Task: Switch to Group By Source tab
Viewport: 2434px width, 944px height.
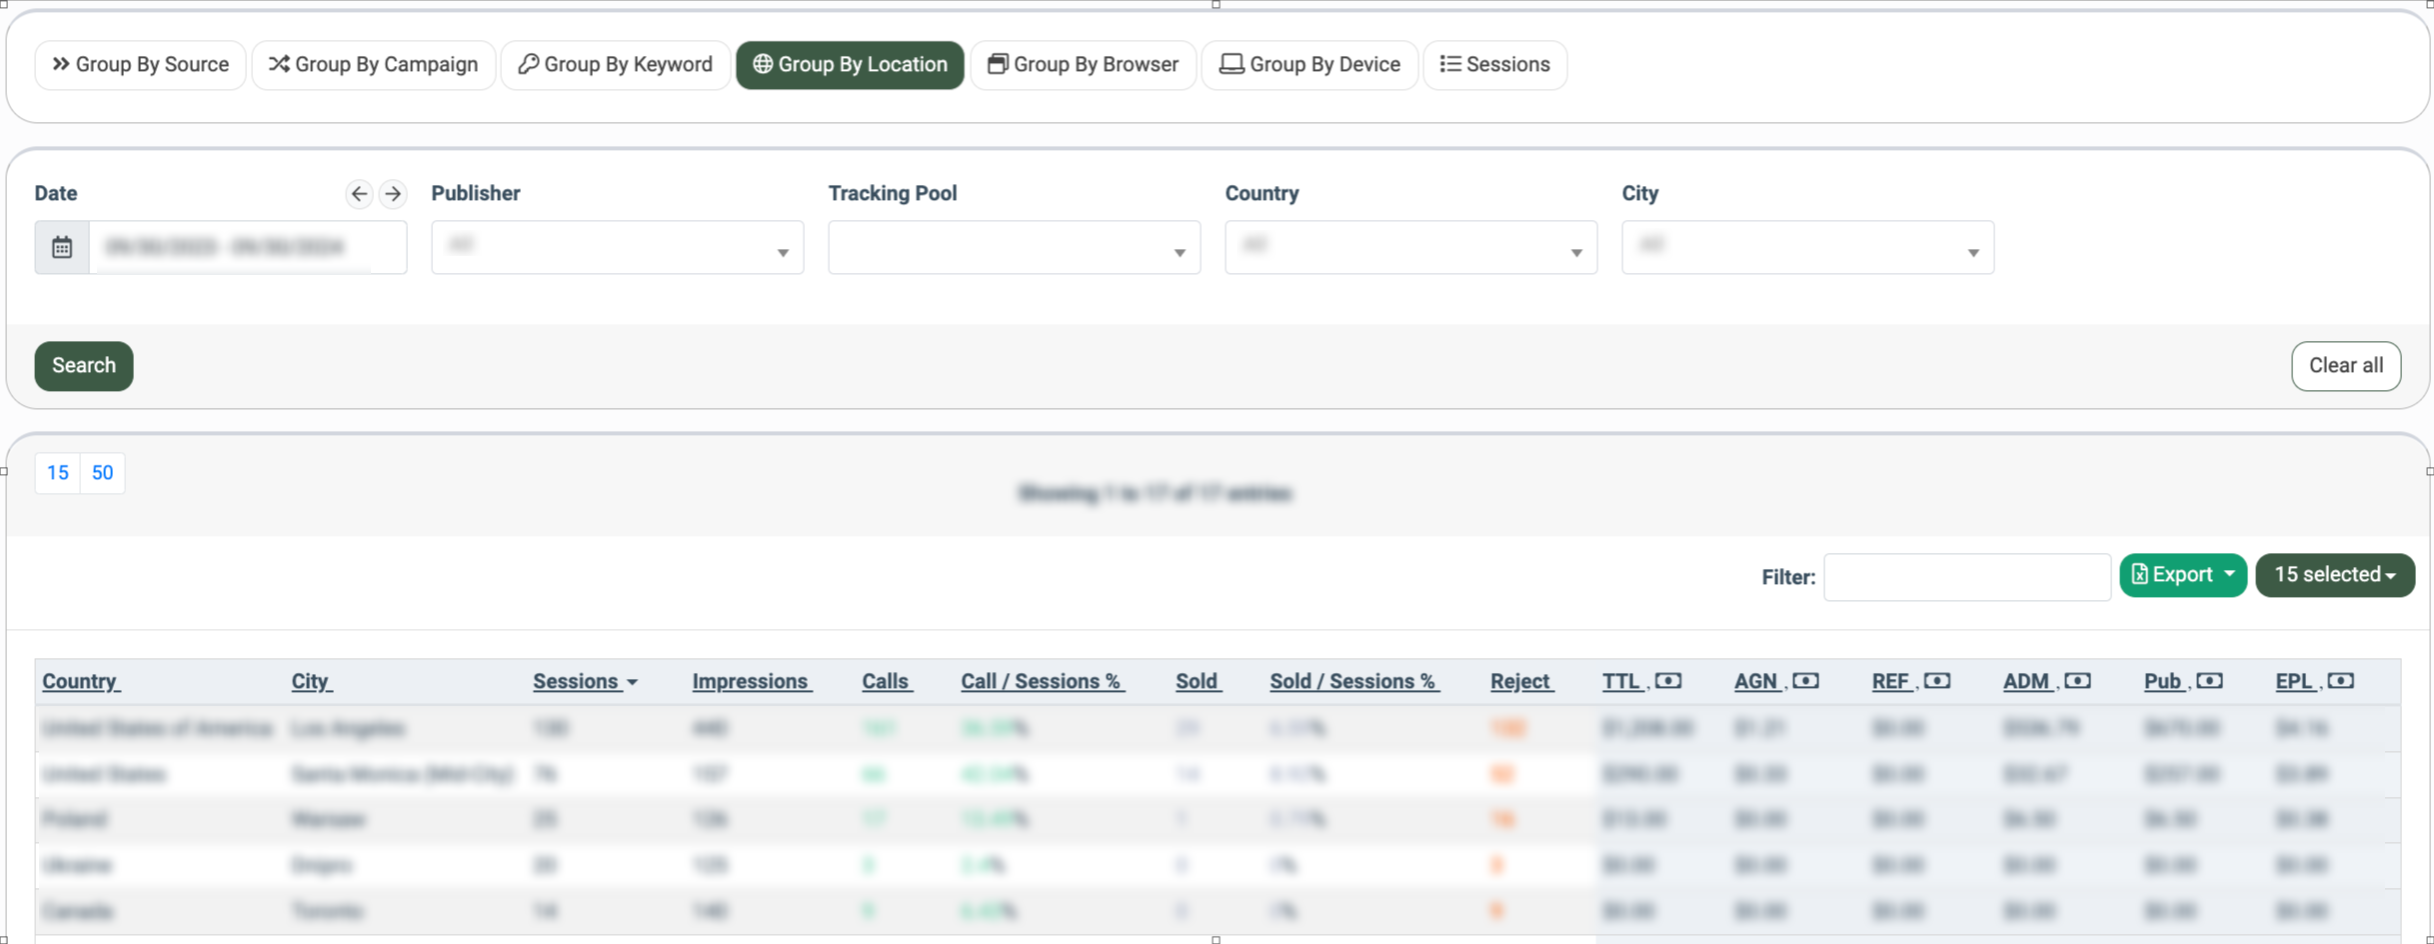Action: pos(141,65)
